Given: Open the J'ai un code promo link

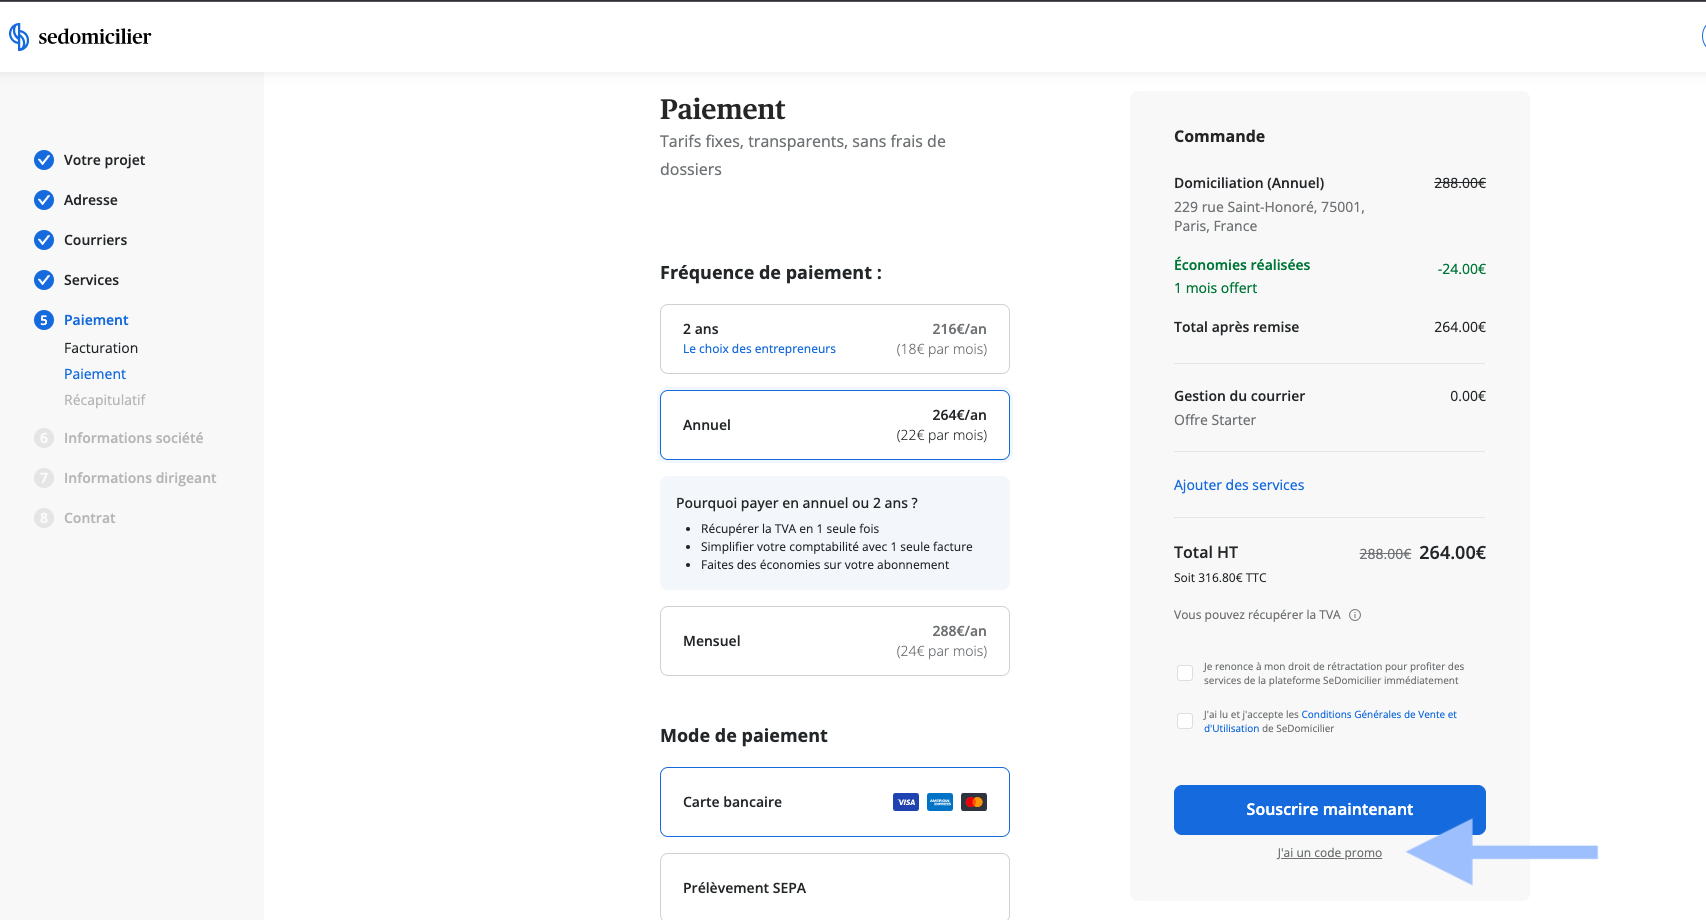Looking at the screenshot, I should point(1329,853).
